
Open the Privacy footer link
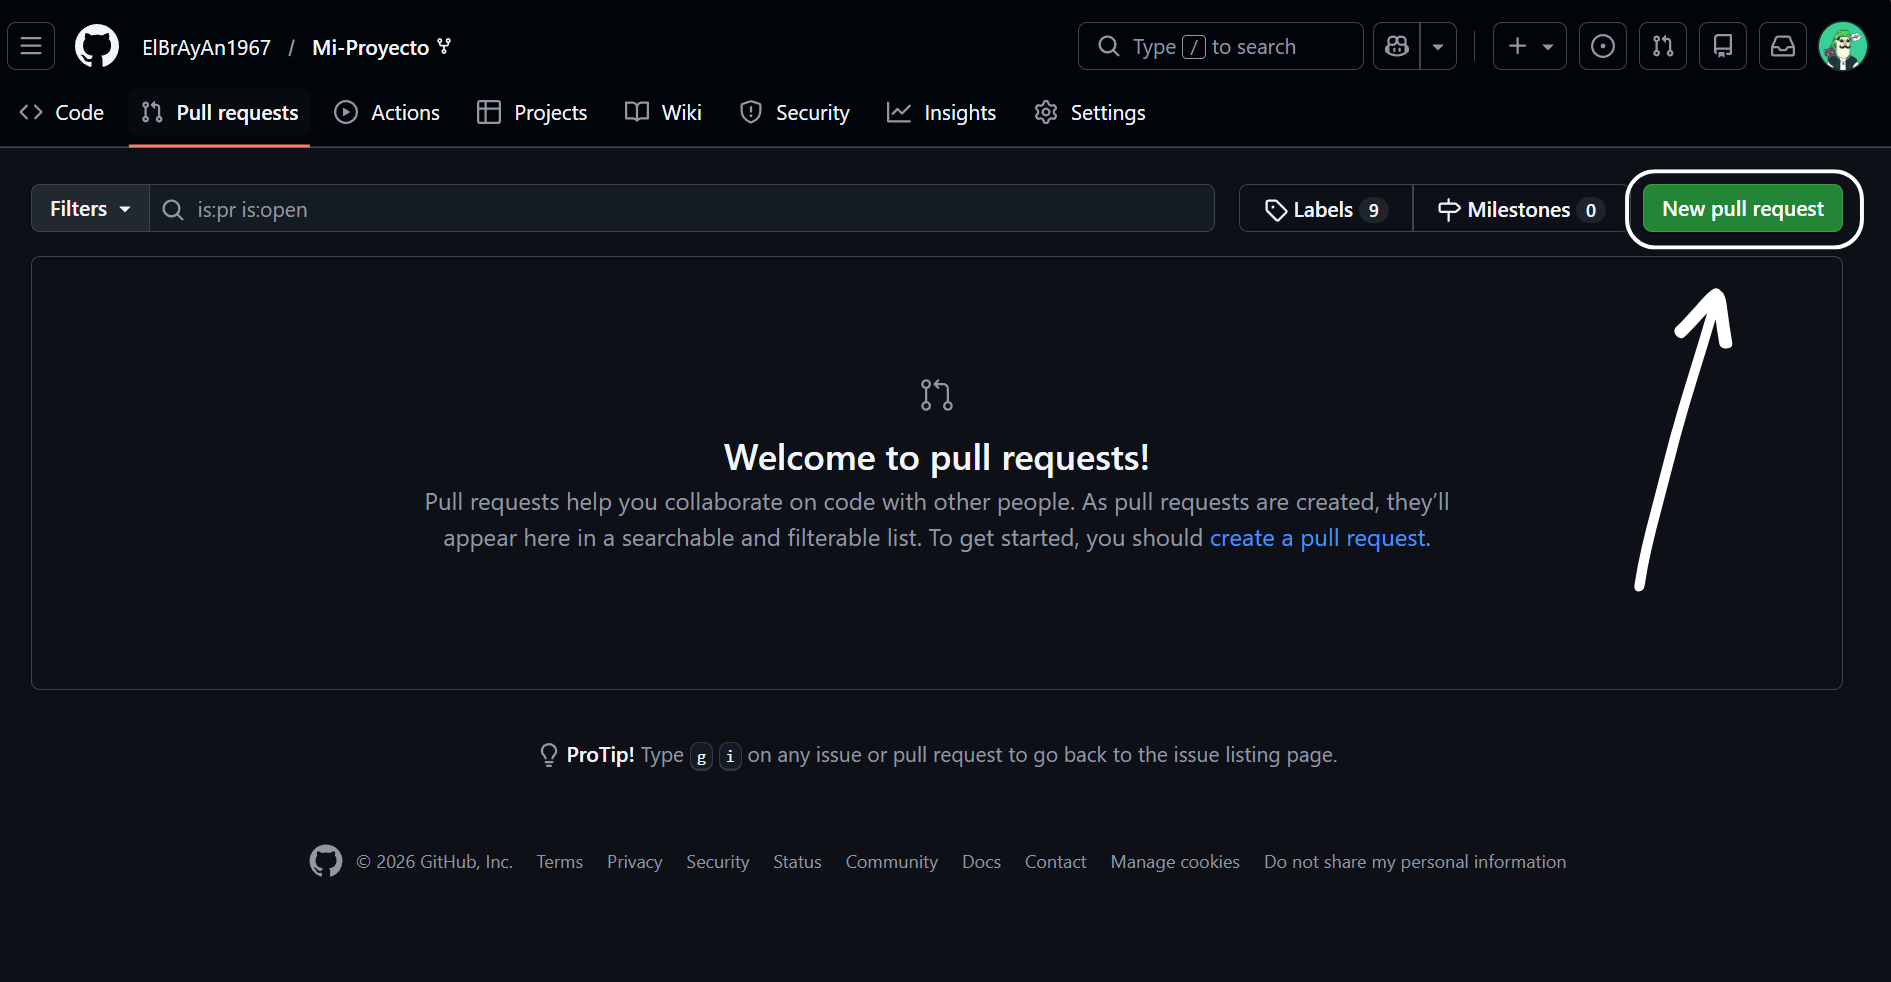tap(634, 862)
